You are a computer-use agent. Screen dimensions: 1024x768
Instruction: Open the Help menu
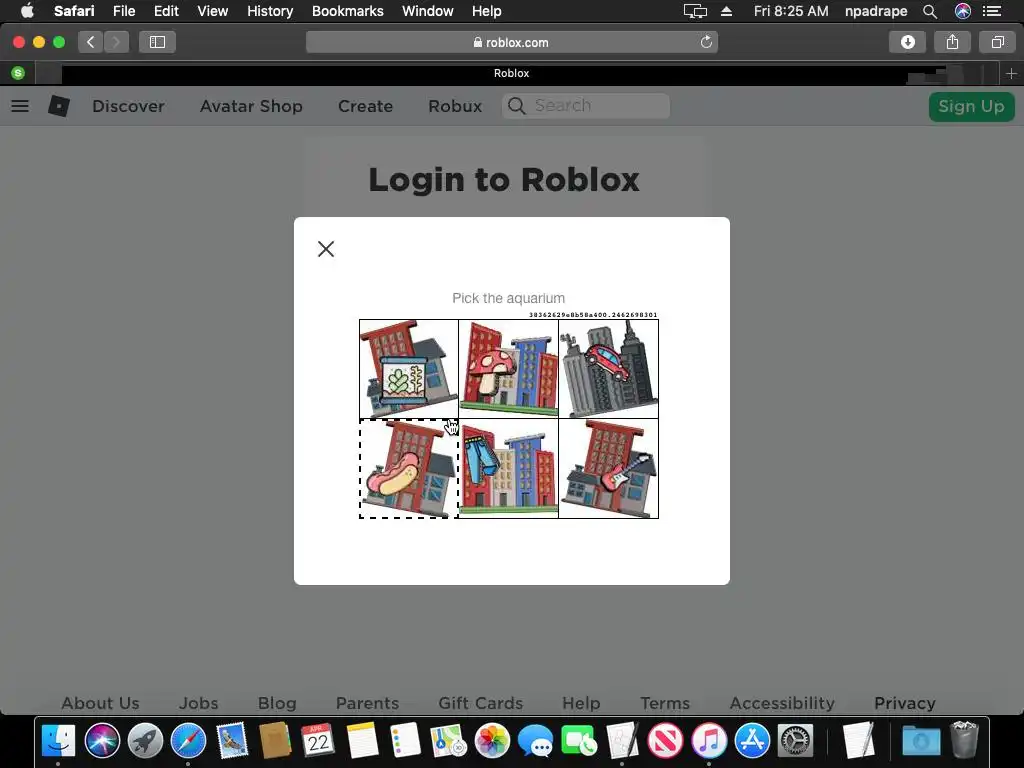[487, 11]
